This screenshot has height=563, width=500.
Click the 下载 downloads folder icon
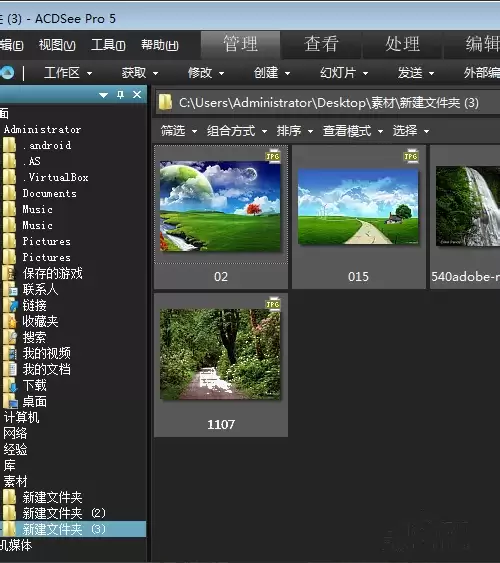10,386
